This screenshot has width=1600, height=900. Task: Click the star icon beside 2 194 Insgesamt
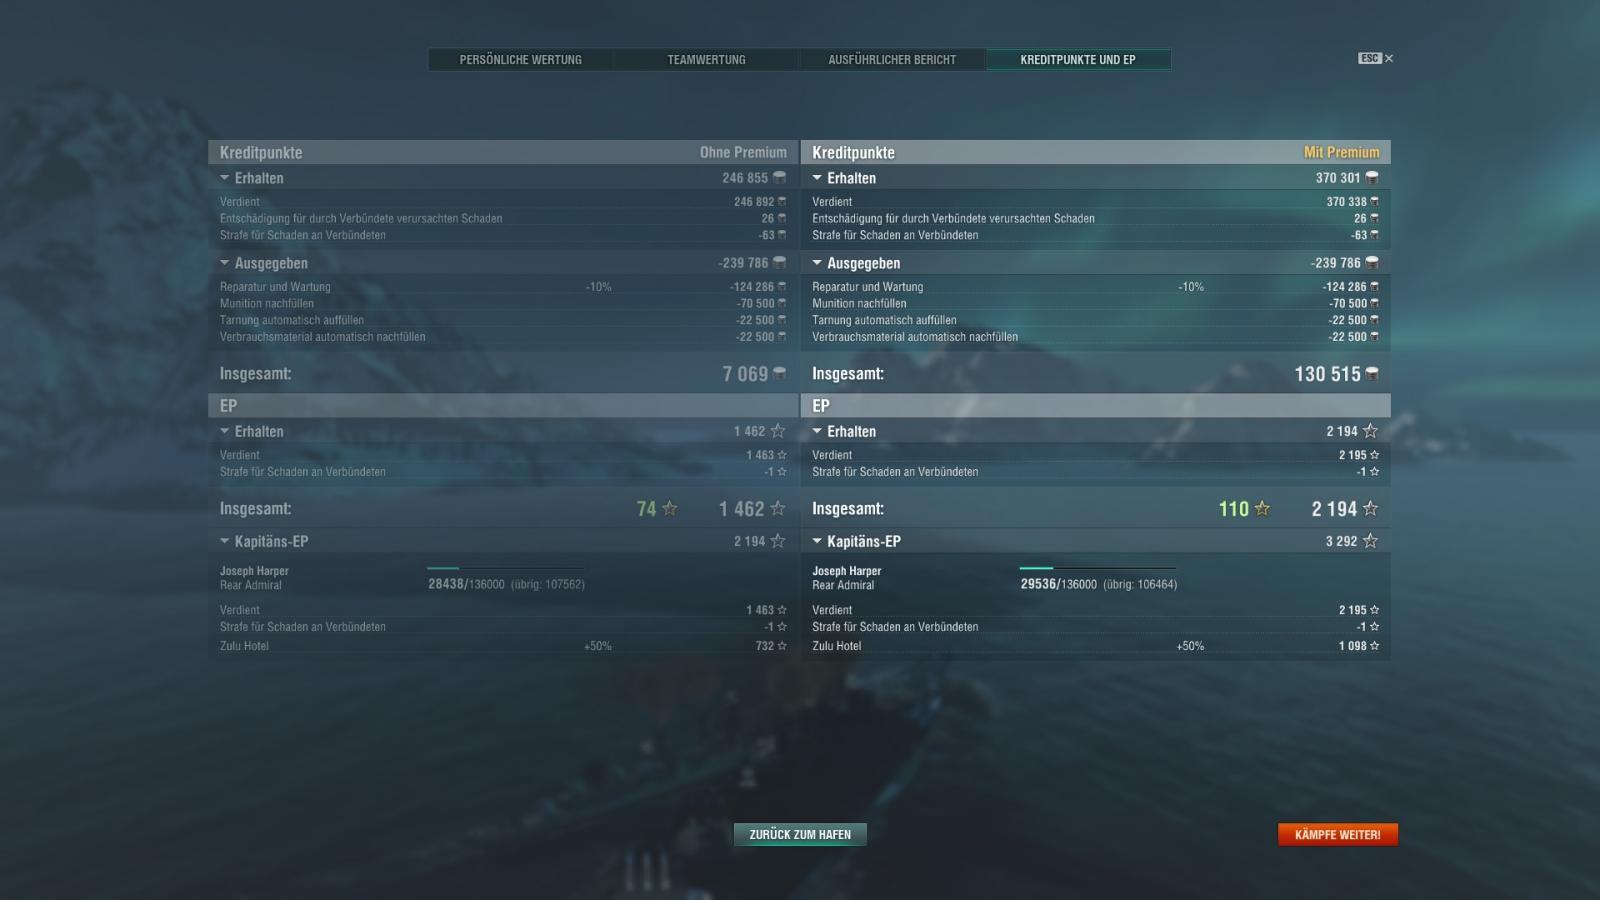pos(1370,508)
